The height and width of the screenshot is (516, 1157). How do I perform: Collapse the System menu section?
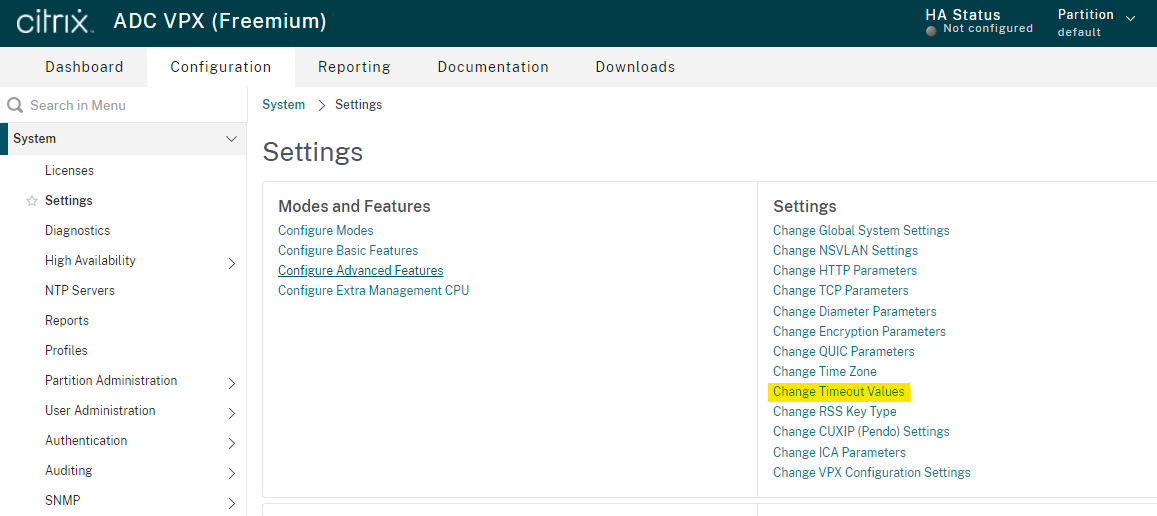coord(231,139)
